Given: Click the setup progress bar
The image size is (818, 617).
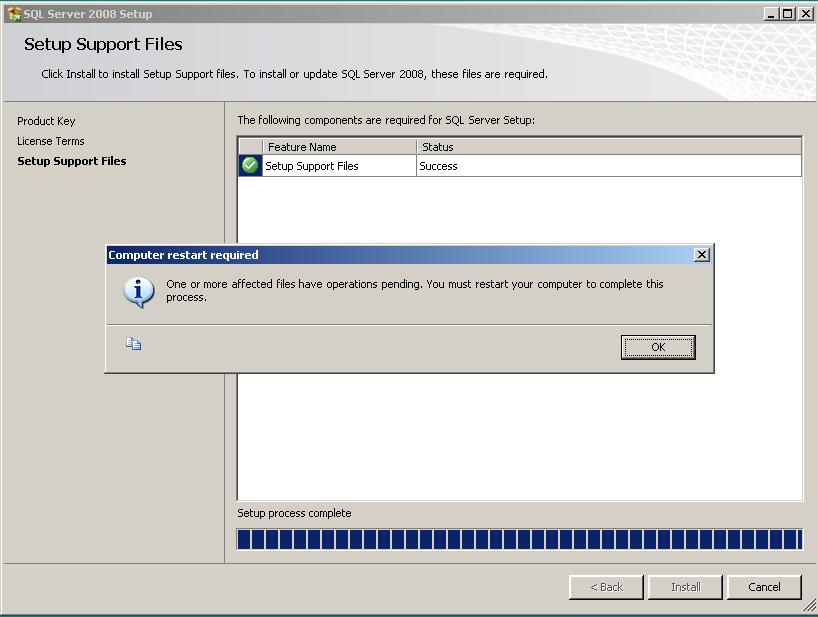Looking at the screenshot, I should 520,539.
